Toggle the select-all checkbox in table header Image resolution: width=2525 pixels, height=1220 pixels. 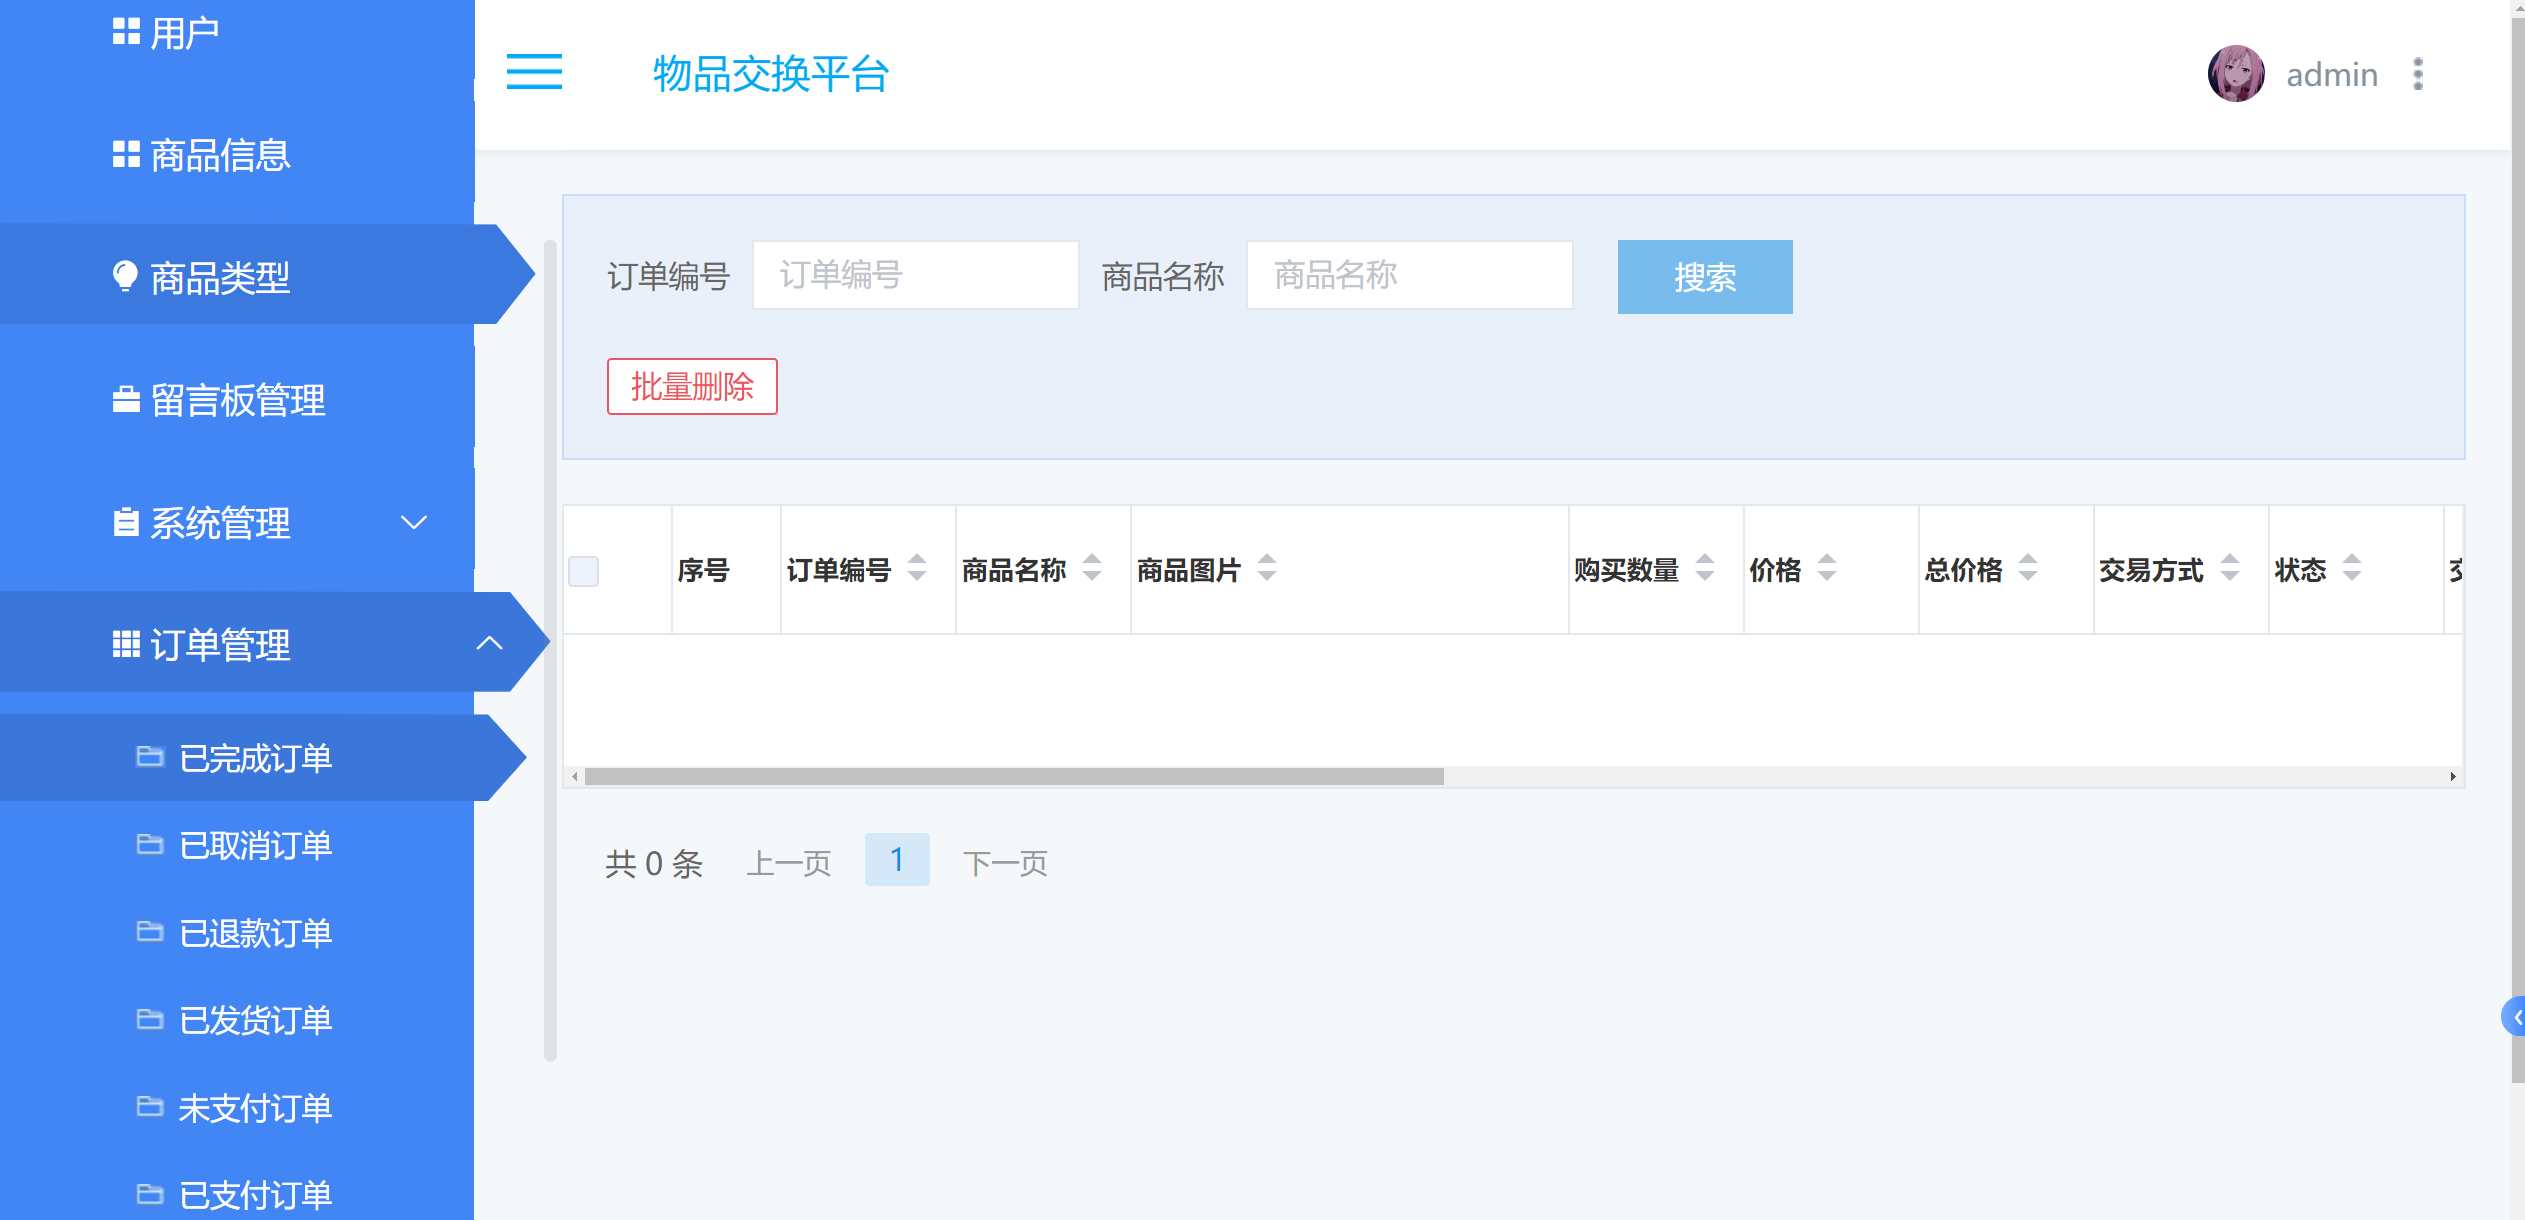[583, 569]
